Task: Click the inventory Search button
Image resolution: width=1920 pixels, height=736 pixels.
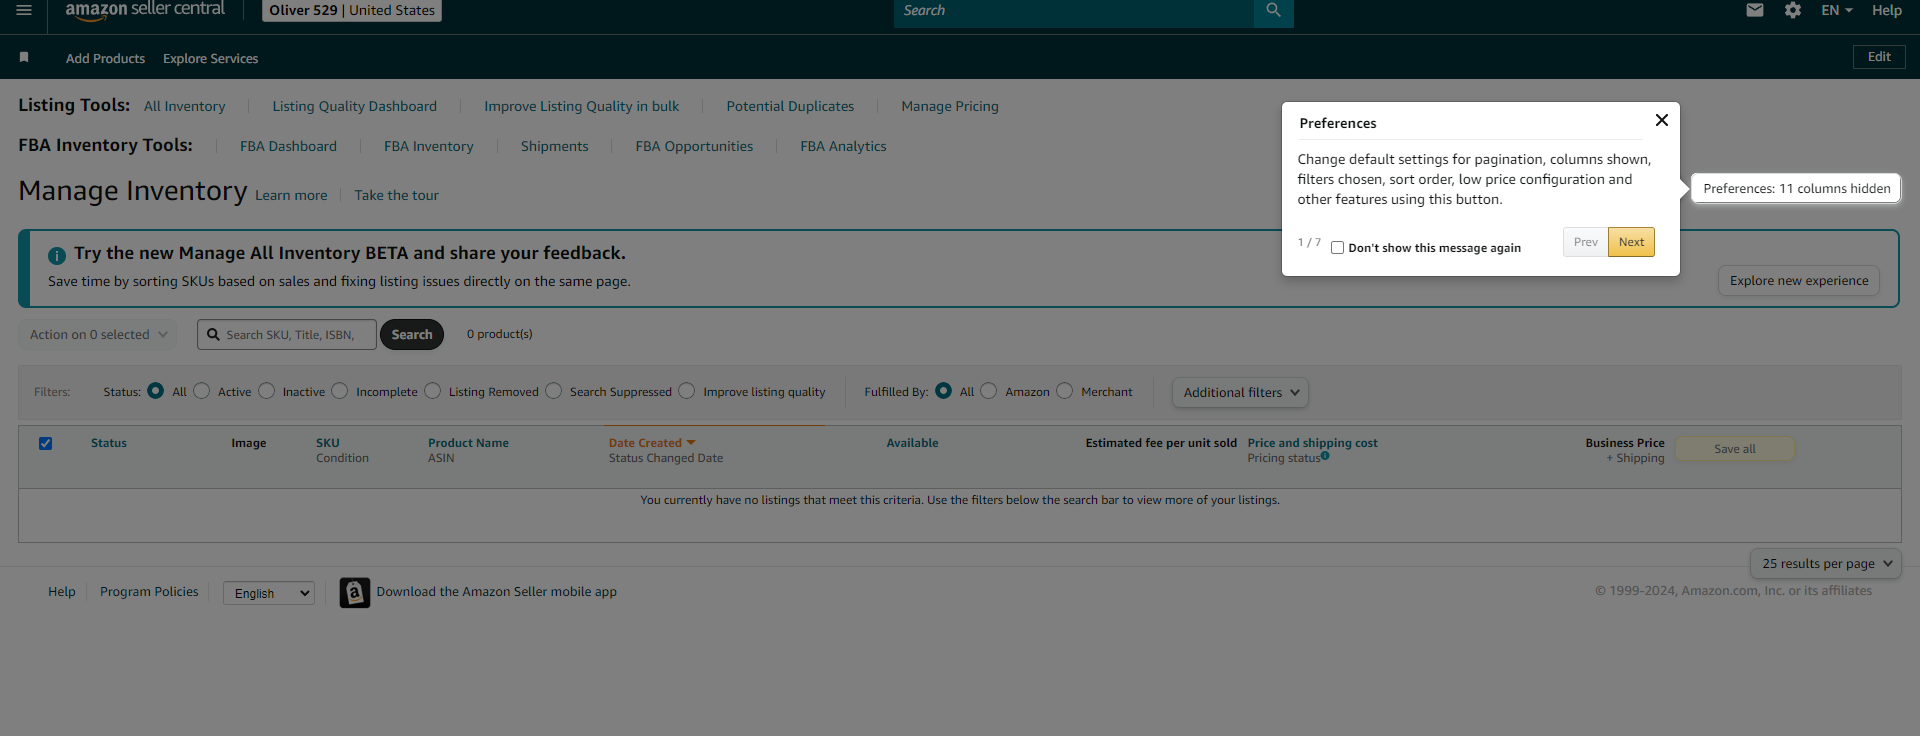Action: coord(412,335)
